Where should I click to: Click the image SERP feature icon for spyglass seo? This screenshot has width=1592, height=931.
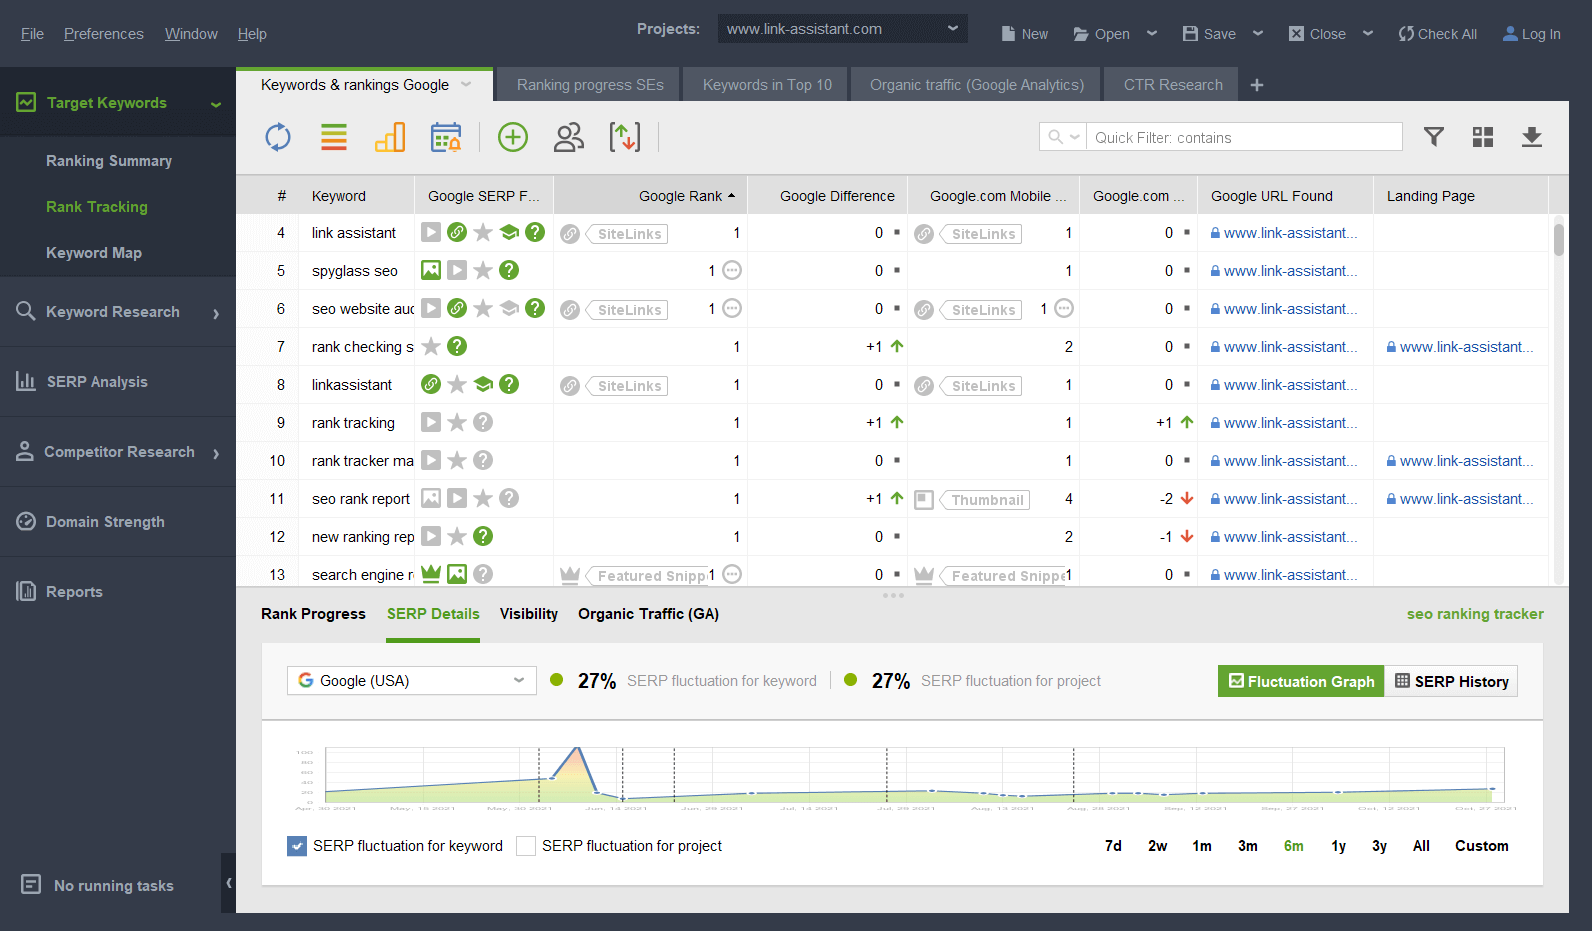click(431, 270)
